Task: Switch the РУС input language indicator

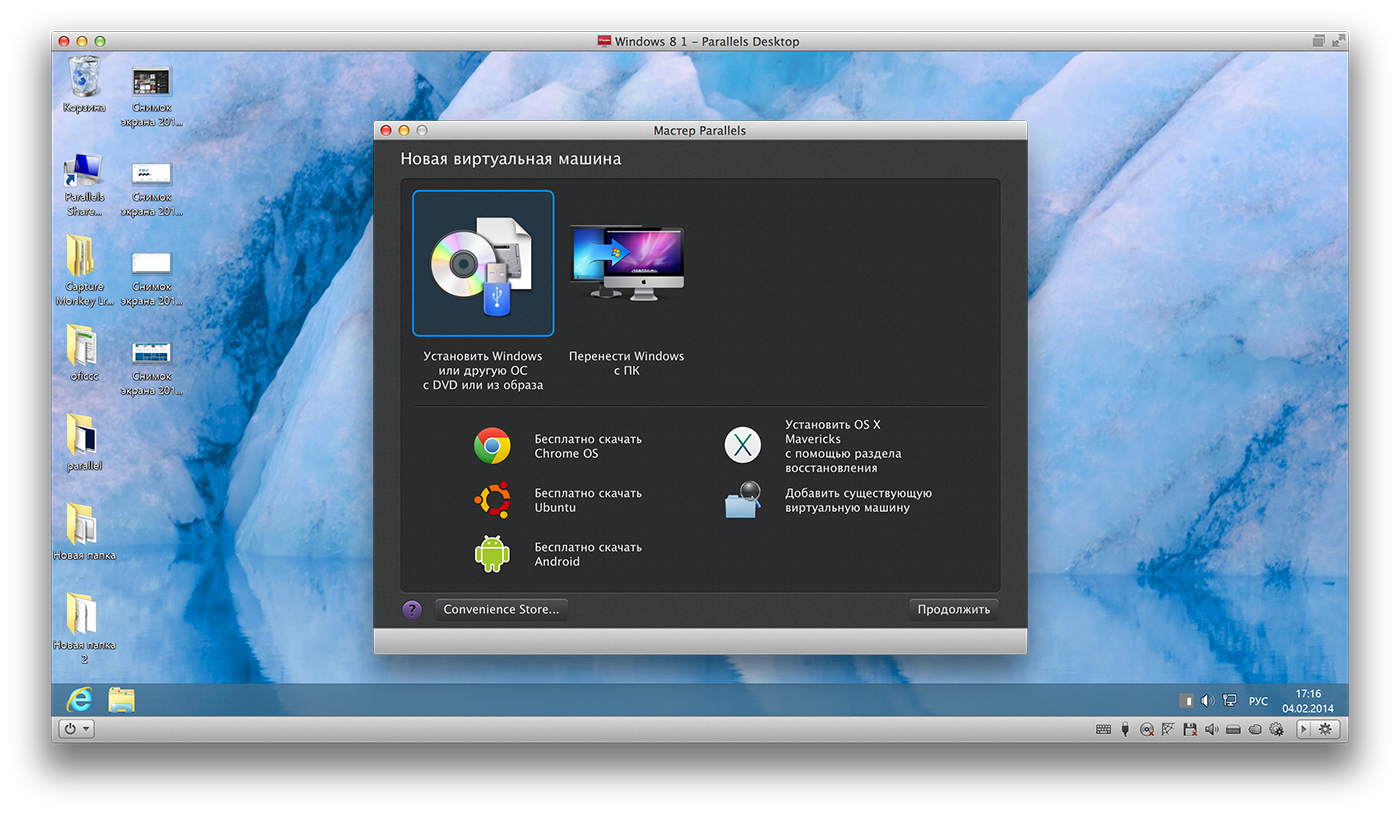Action: point(1258,701)
